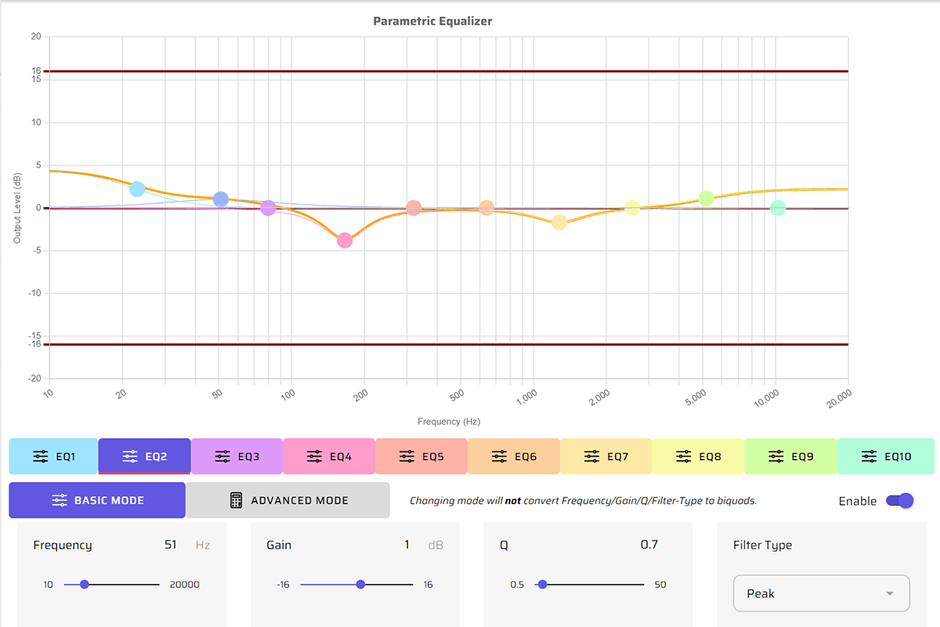Switch to Advanced Mode
Image resolution: width=940 pixels, height=627 pixels.
pyautogui.click(x=288, y=500)
